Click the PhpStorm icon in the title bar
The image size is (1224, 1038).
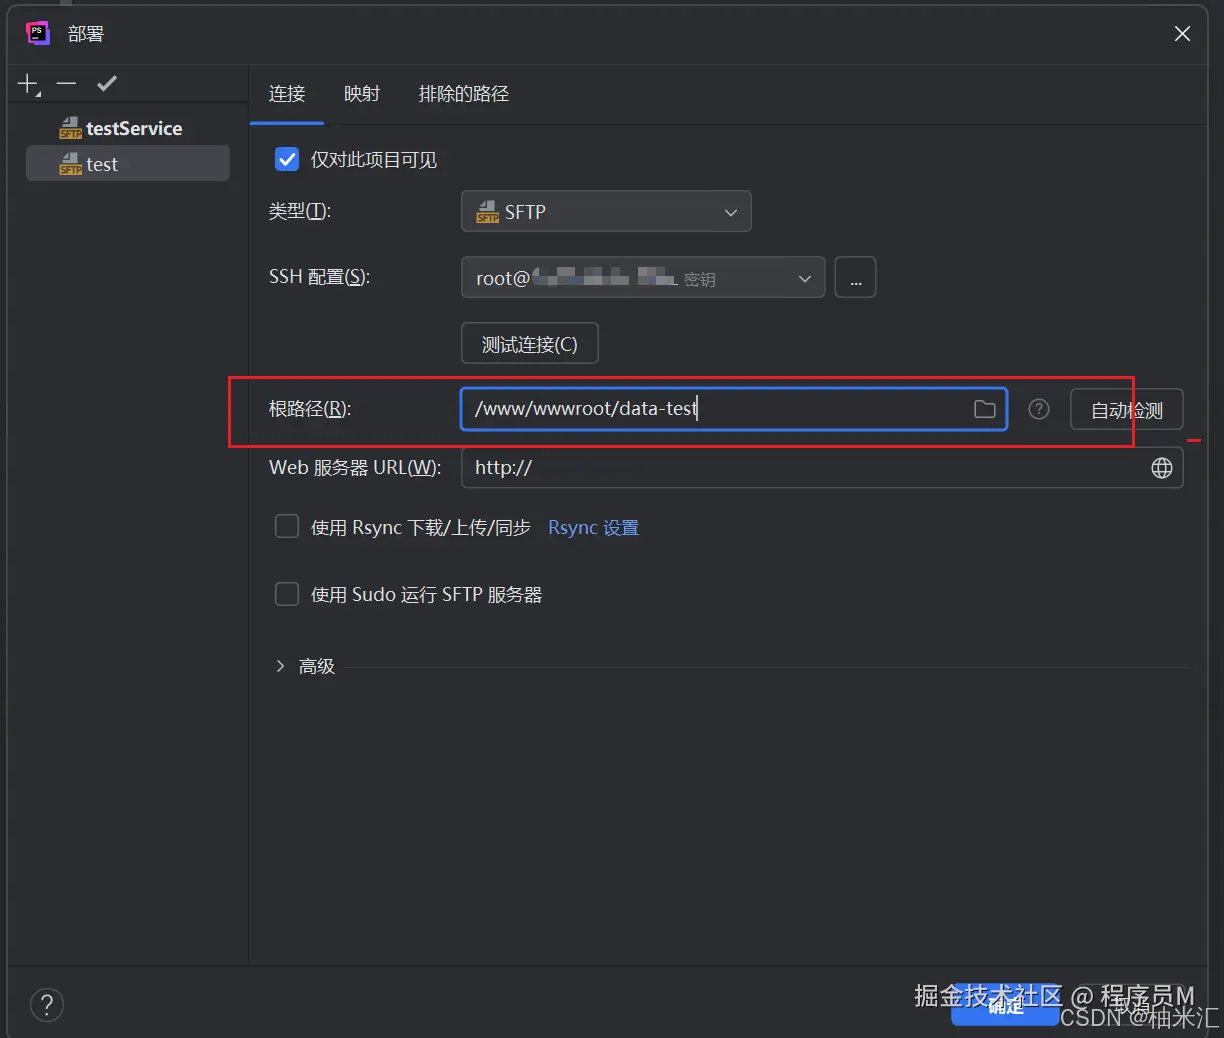(x=37, y=33)
